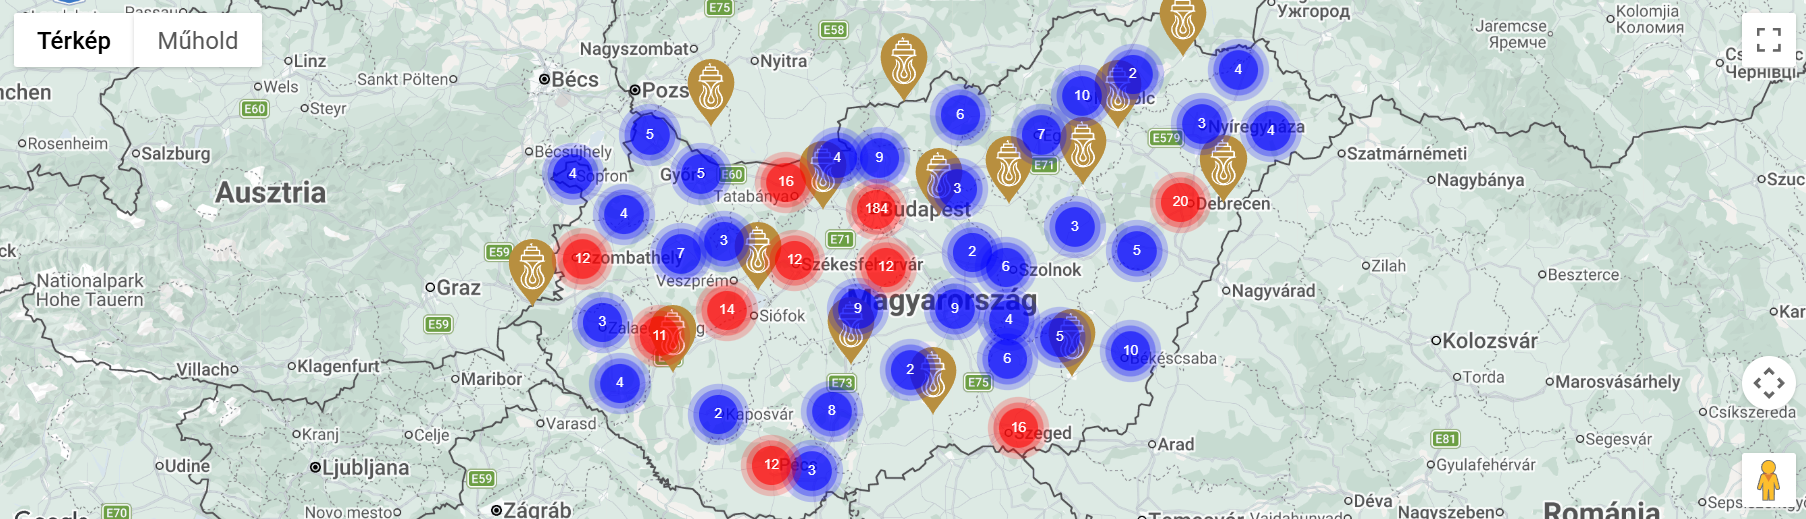Open the red 12 cluster near Pécs

coord(771,464)
